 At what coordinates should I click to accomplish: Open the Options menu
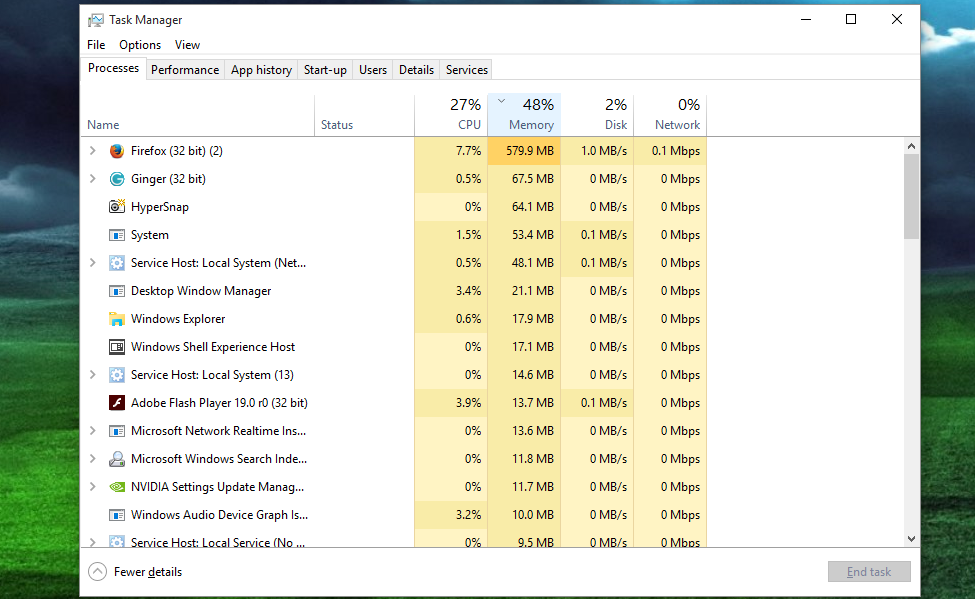click(140, 45)
